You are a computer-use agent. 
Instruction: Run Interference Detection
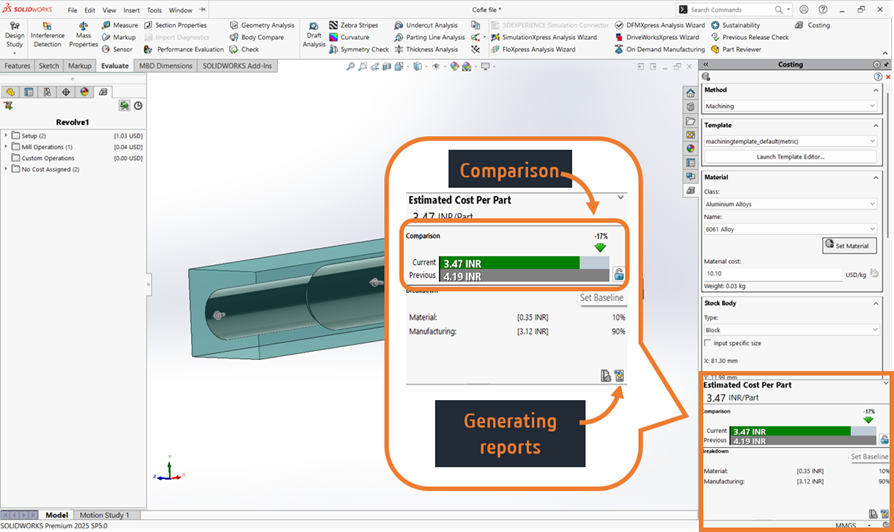pyautogui.click(x=47, y=35)
